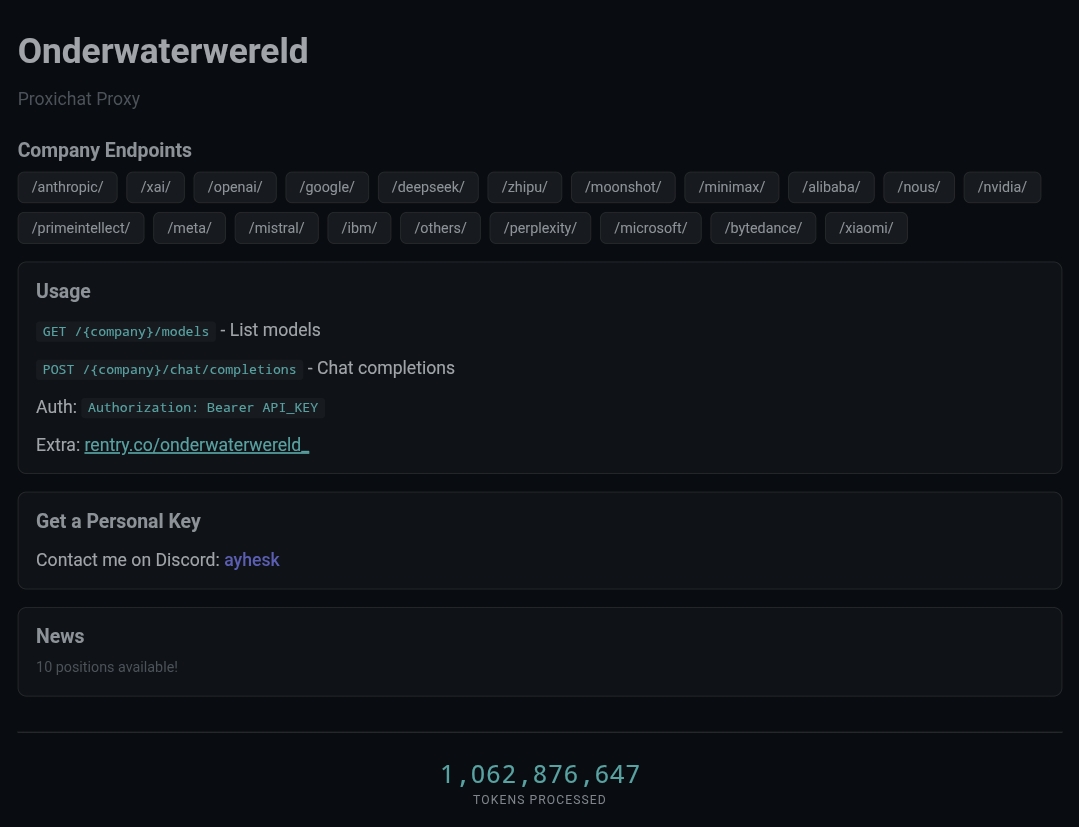Click the ayhesk Discord contact link
Viewport: 1079px width, 827px height.
coord(252,560)
